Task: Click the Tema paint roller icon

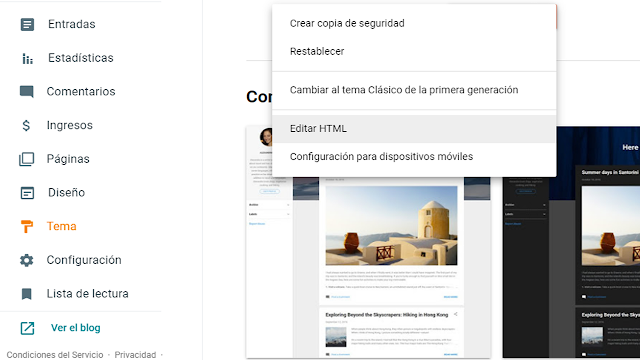Action: 27,227
